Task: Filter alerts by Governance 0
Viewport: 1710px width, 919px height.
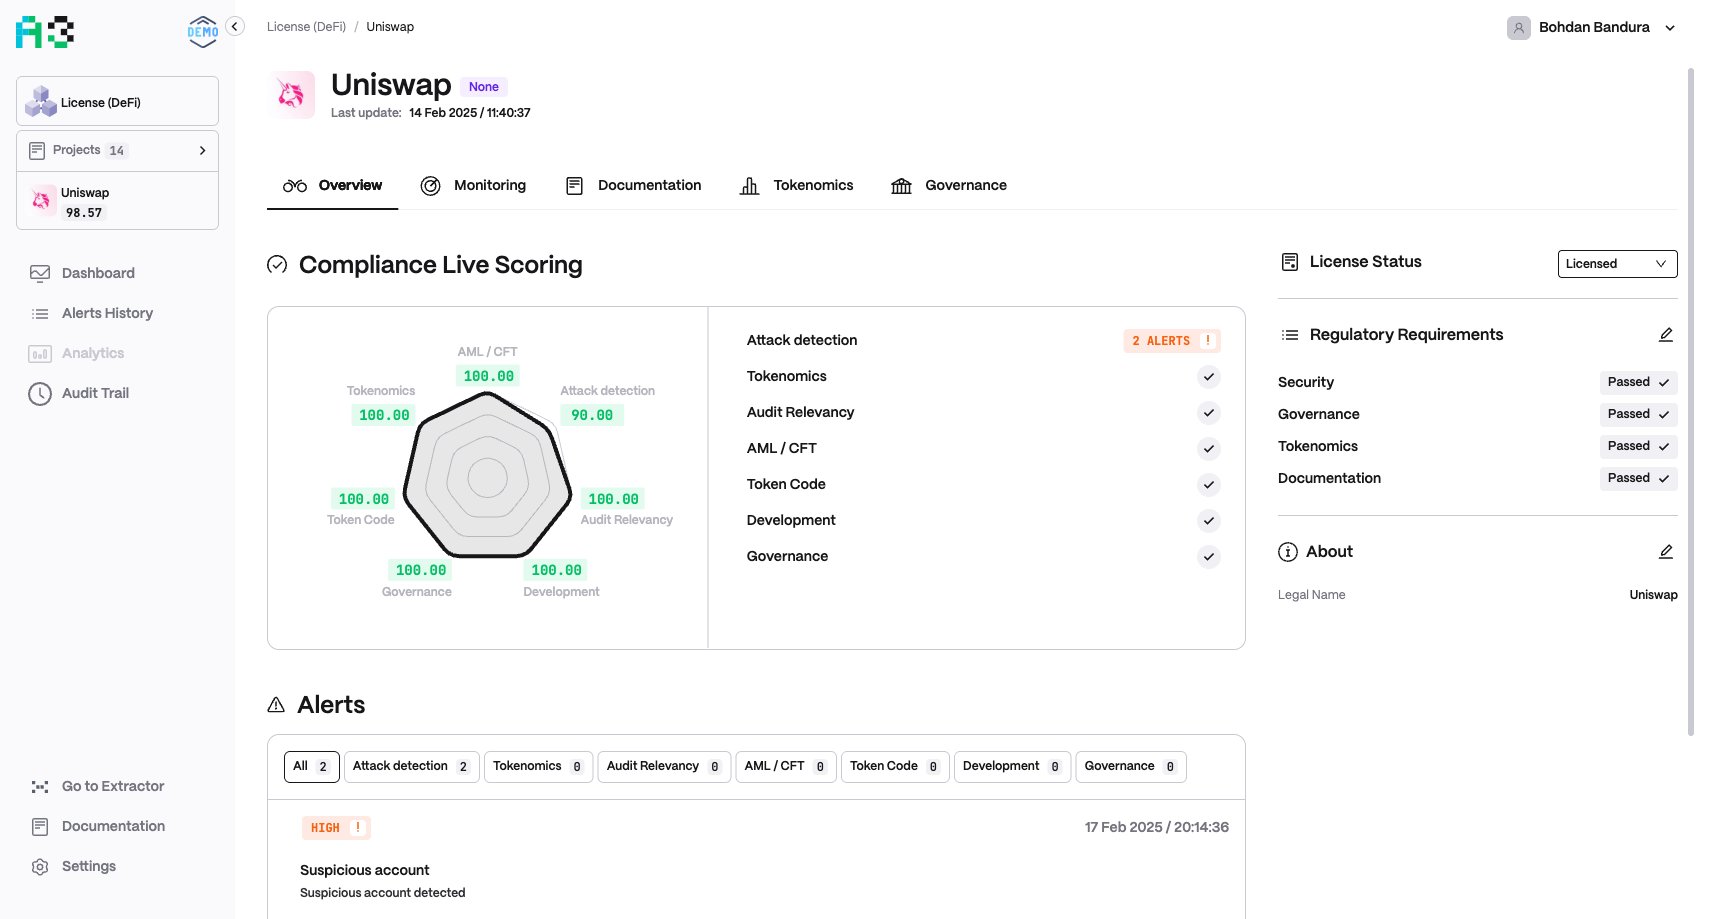Action: pyautogui.click(x=1131, y=767)
